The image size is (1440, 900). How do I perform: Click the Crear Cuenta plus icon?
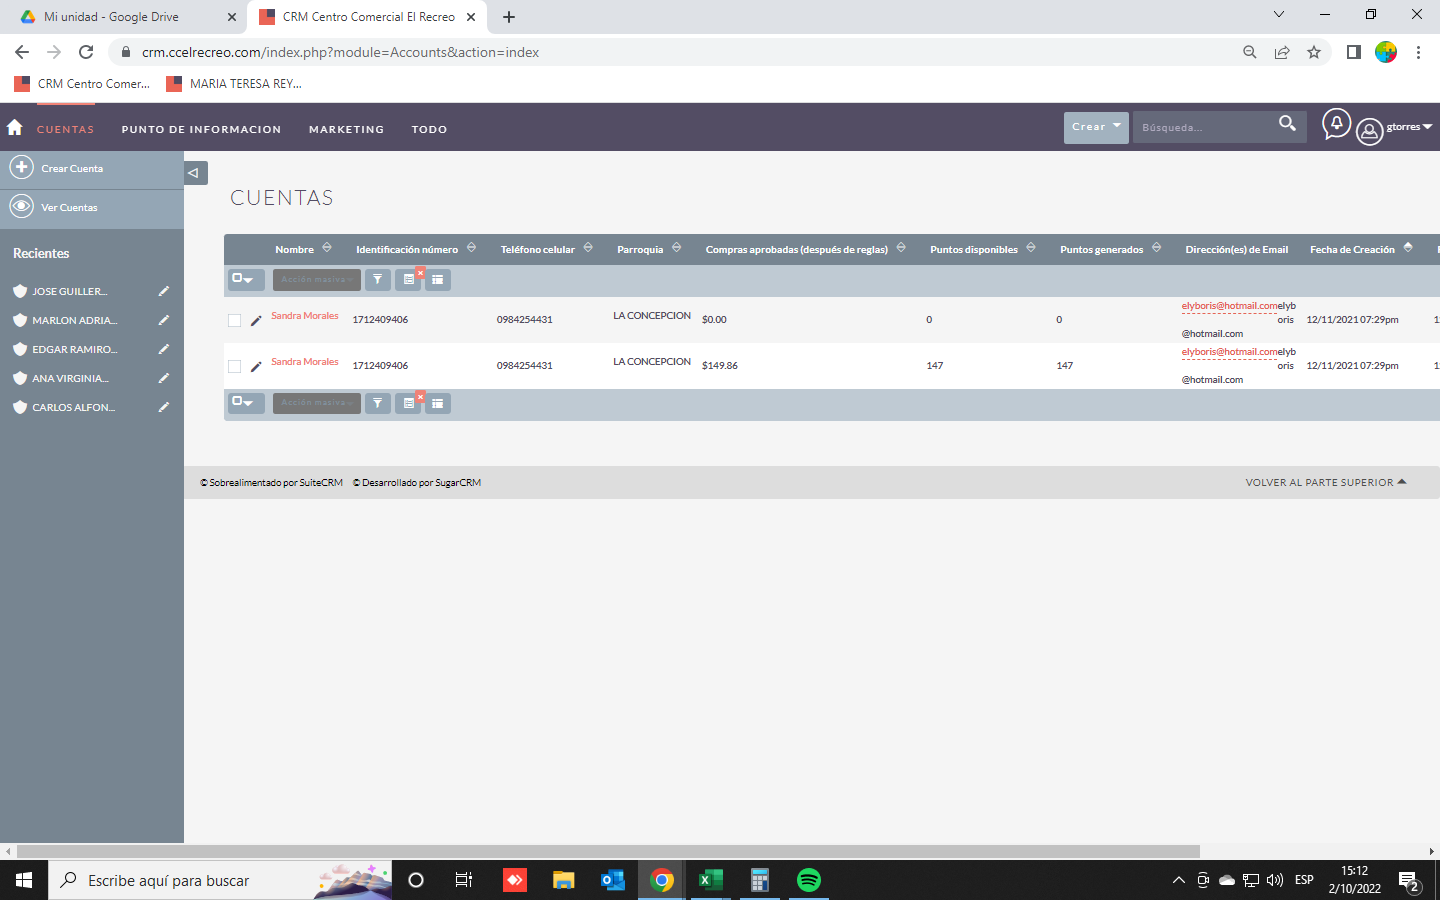tap(22, 167)
